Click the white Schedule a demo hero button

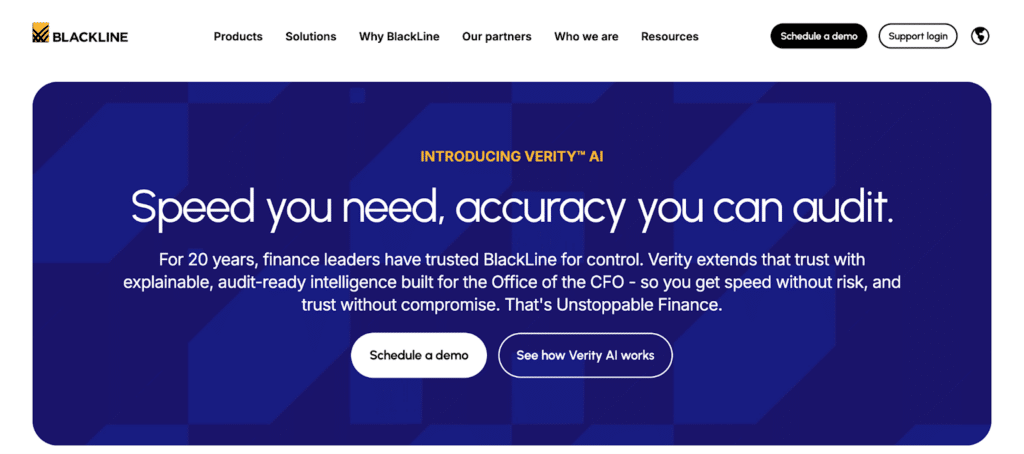click(419, 355)
